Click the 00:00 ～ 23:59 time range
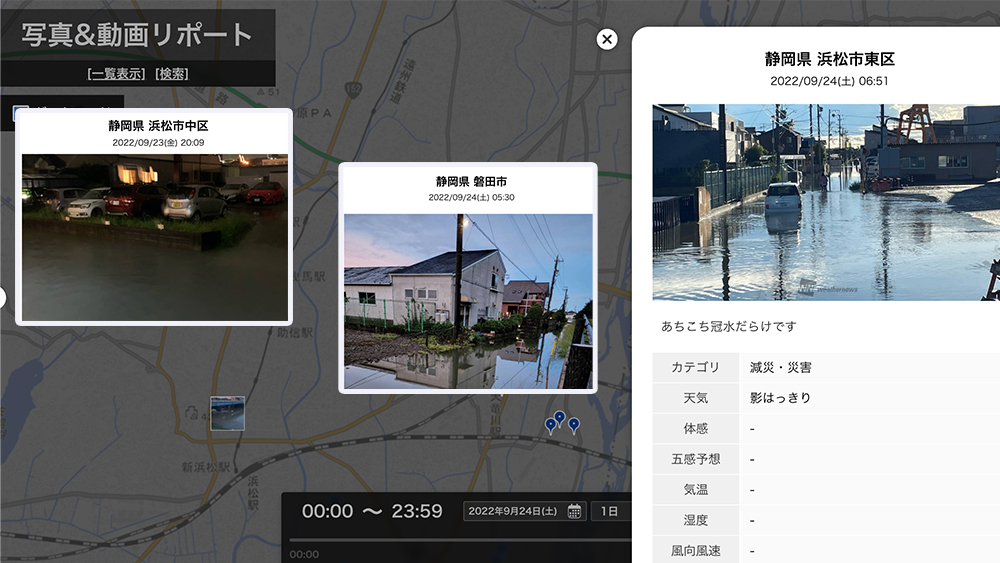This screenshot has height=563, width=1000. click(x=372, y=511)
